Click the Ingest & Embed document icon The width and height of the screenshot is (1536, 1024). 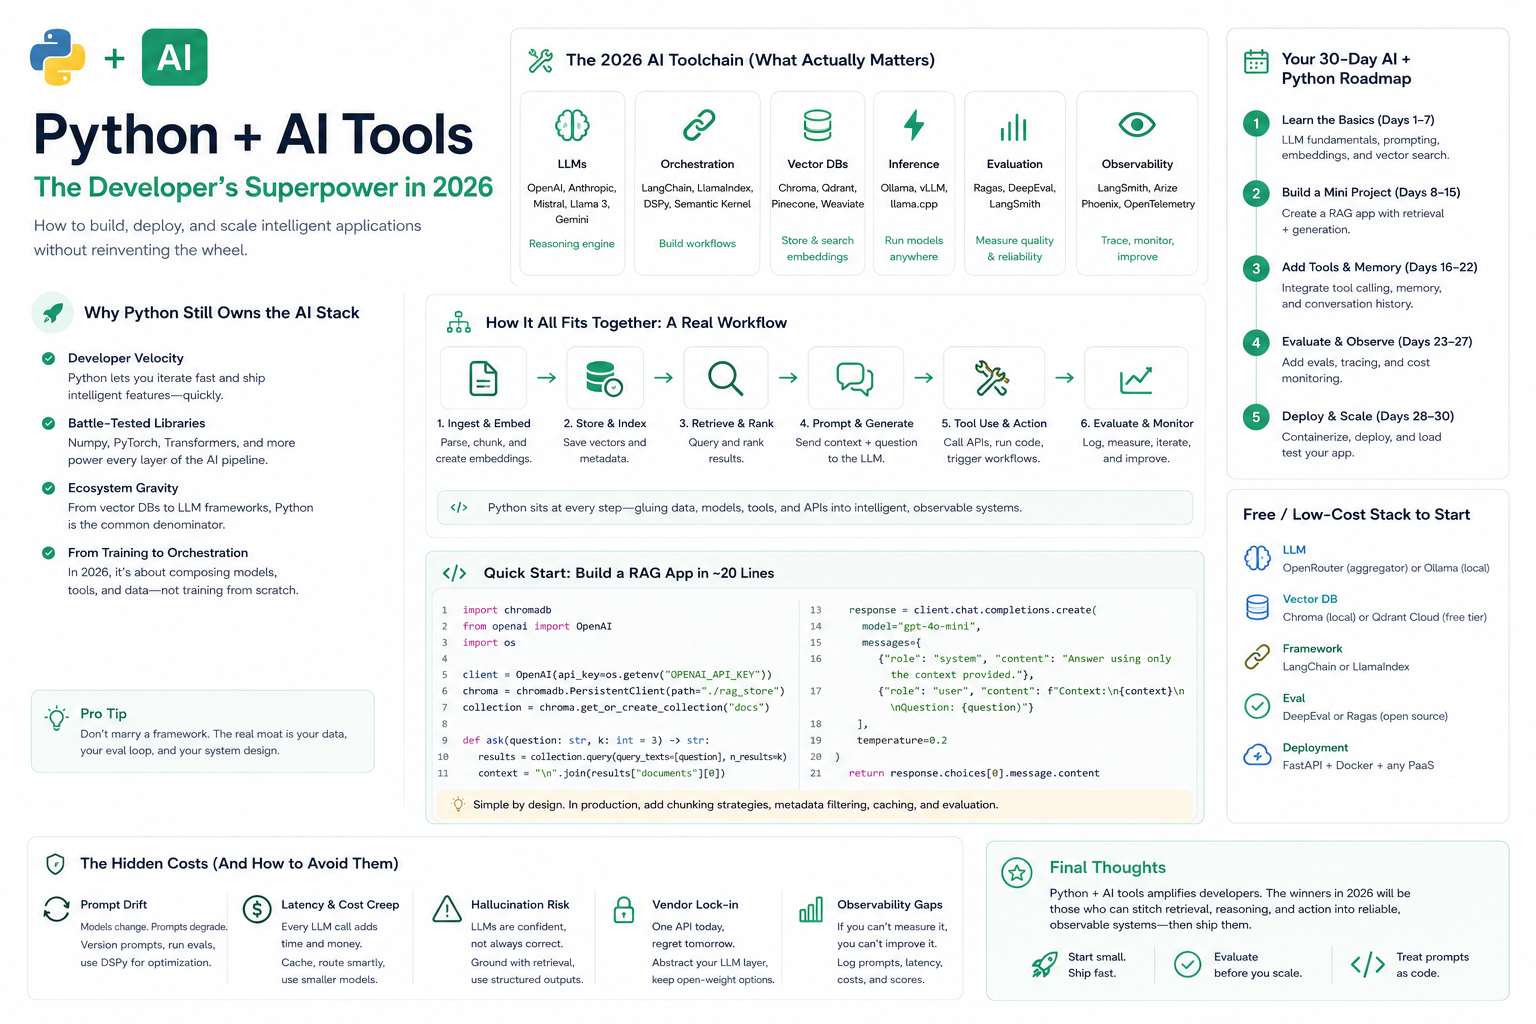[484, 379]
